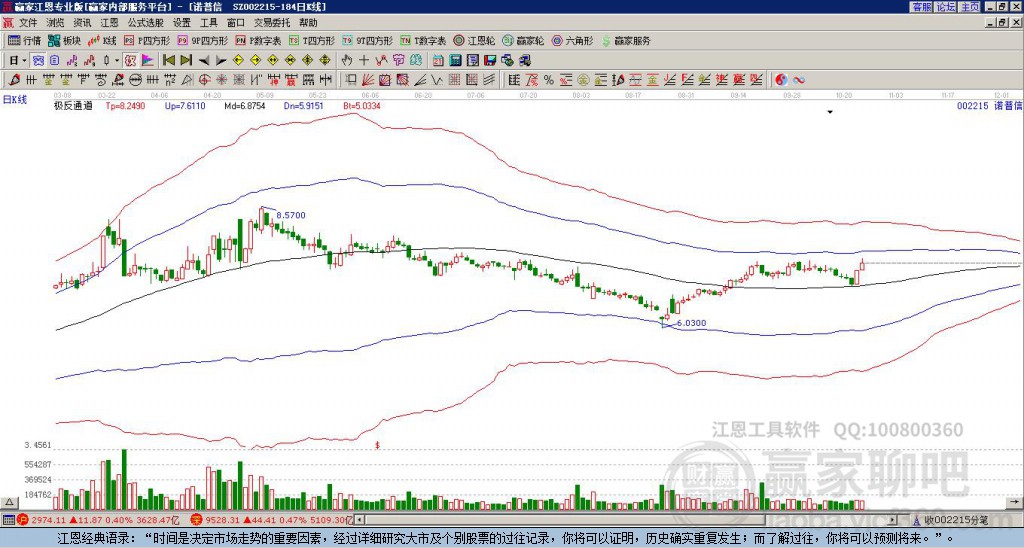Open the 资讯 menu
The width and height of the screenshot is (1024, 548).
point(82,23)
